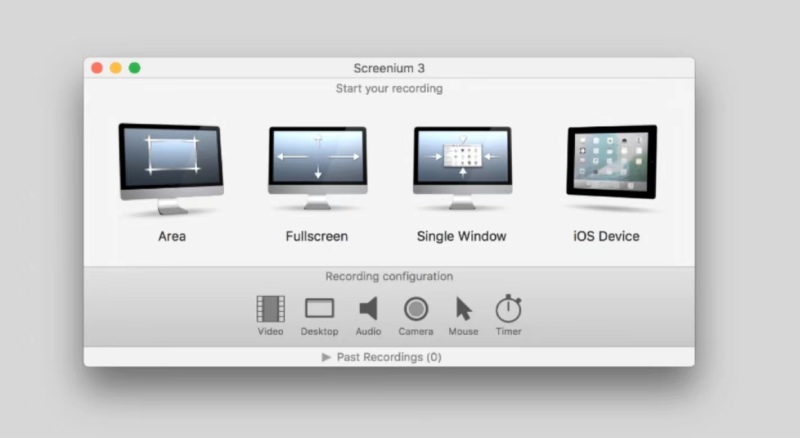
Task: Choose the Fullscreen recording monitor icon
Action: (x=317, y=168)
